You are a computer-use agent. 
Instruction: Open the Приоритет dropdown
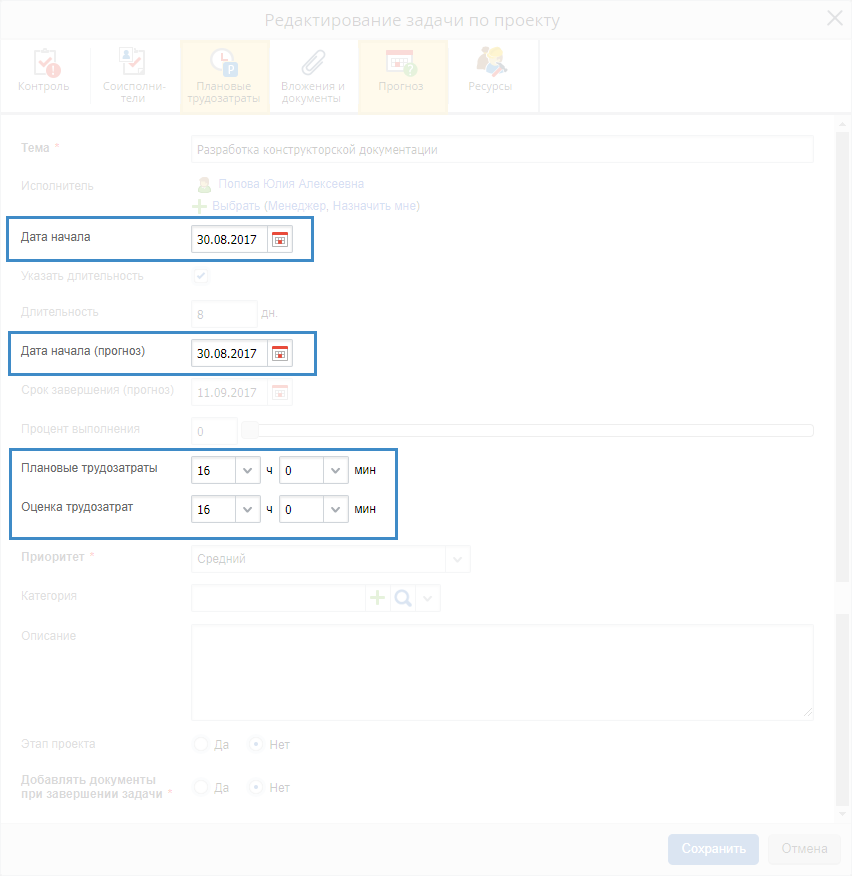(x=458, y=559)
